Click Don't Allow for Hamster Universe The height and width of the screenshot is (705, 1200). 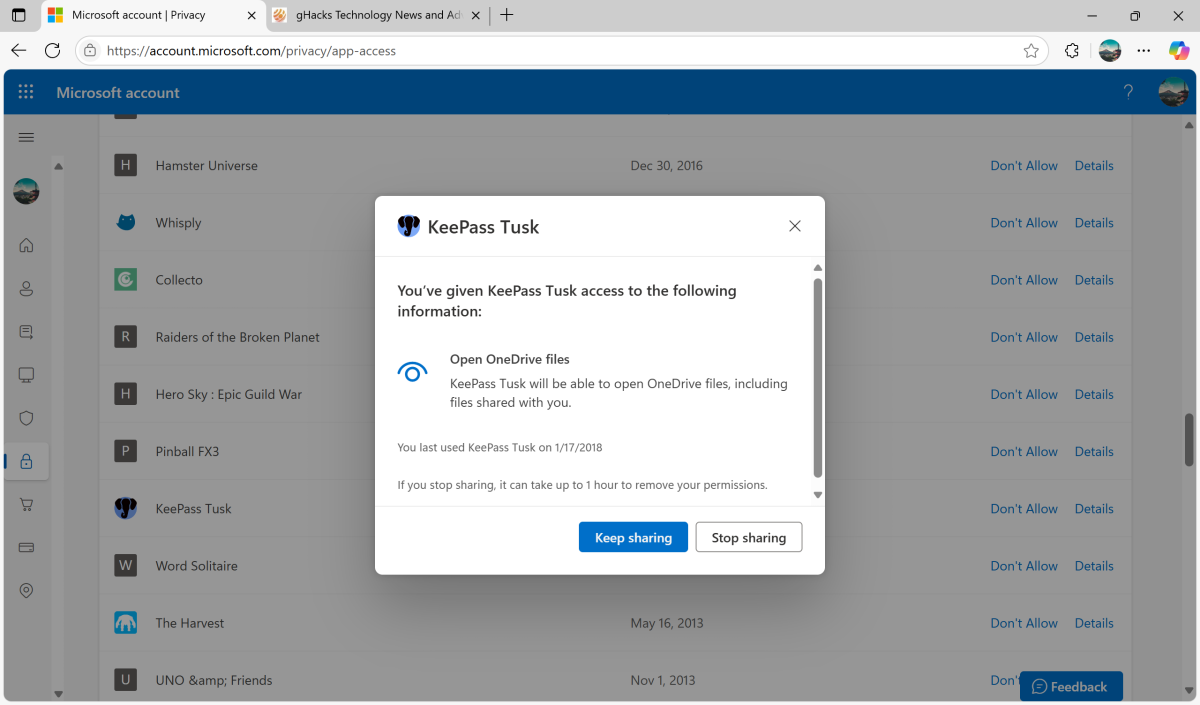[x=1023, y=165]
